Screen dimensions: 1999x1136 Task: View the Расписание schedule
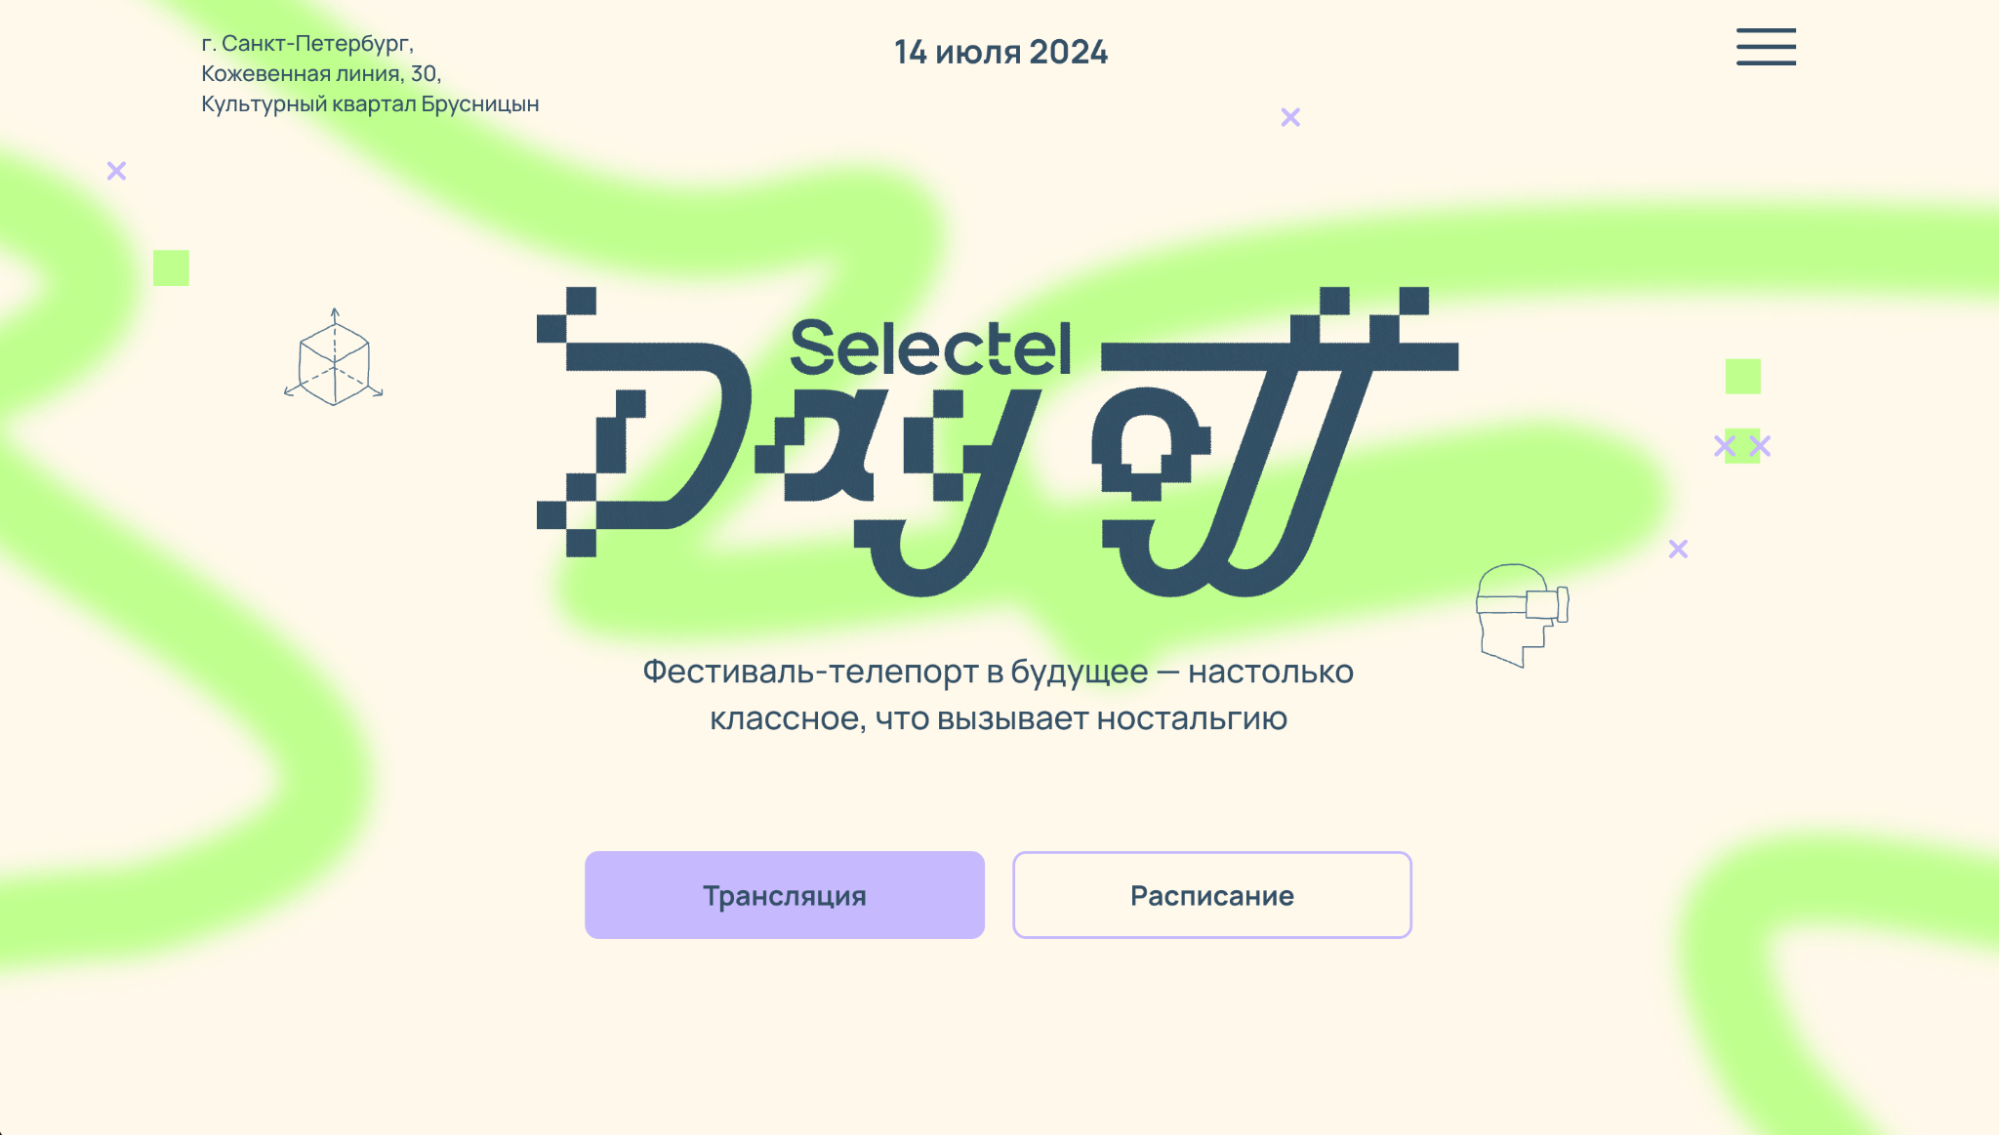[1212, 894]
